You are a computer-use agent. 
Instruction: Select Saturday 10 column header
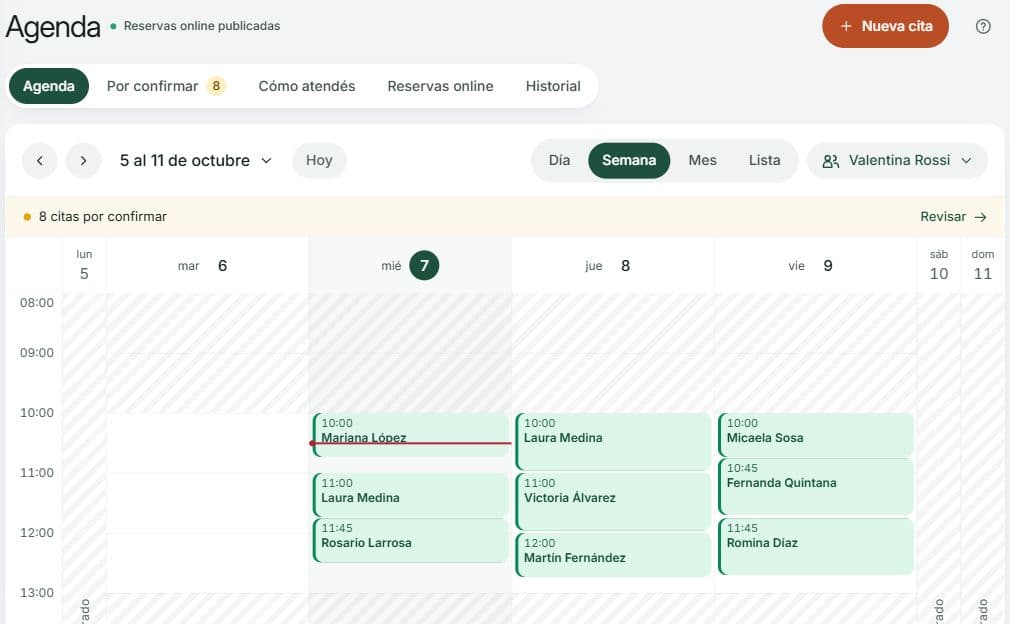(x=939, y=265)
